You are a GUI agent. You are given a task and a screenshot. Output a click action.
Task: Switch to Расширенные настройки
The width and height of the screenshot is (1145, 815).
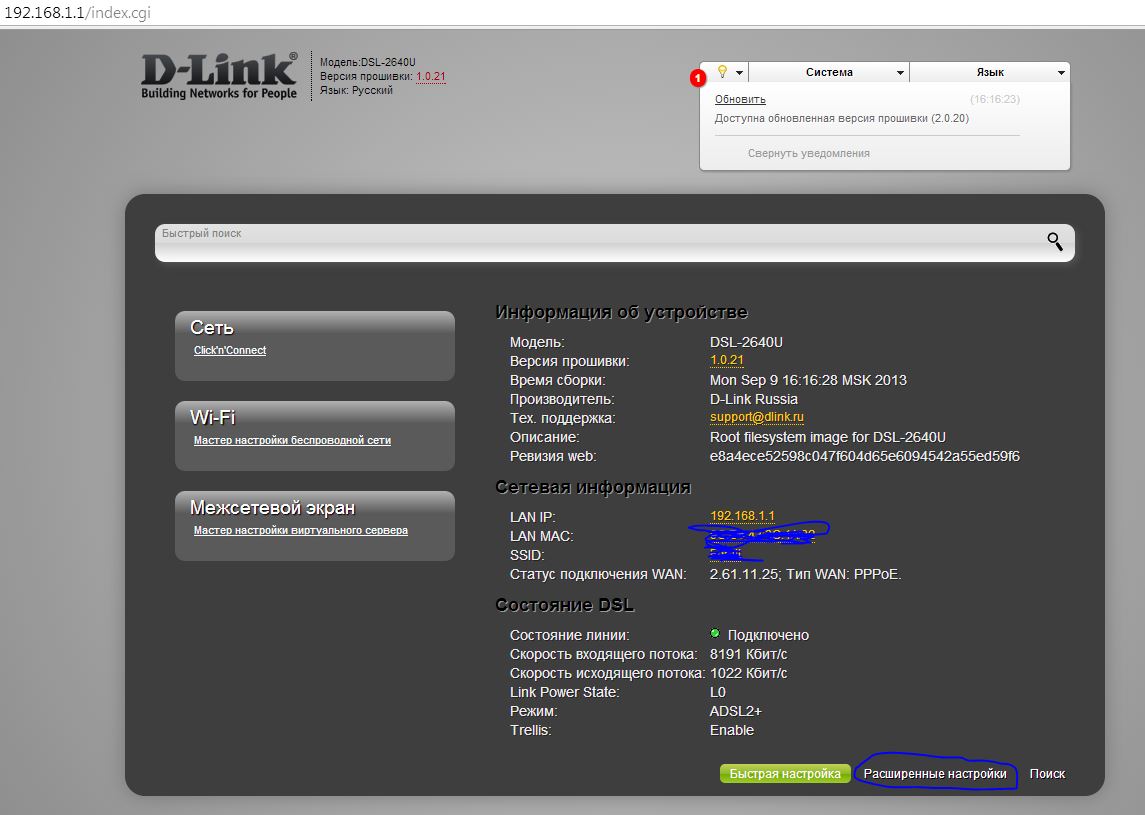tap(935, 773)
